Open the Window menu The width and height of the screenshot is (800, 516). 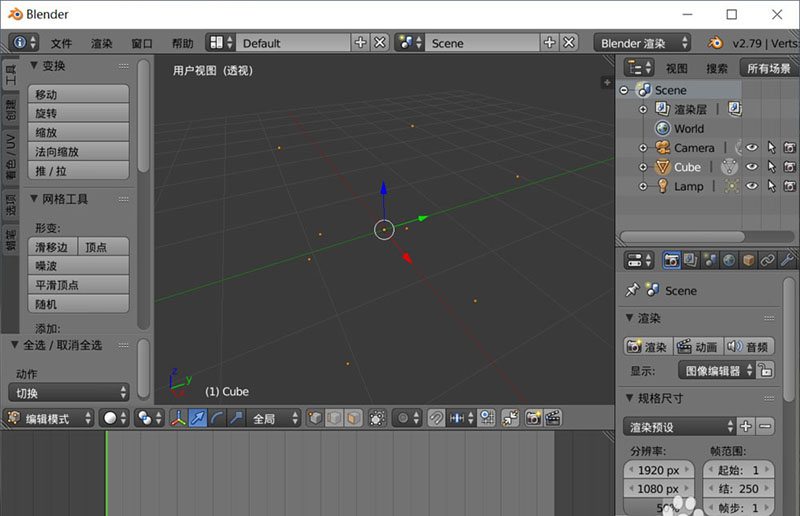[142, 43]
